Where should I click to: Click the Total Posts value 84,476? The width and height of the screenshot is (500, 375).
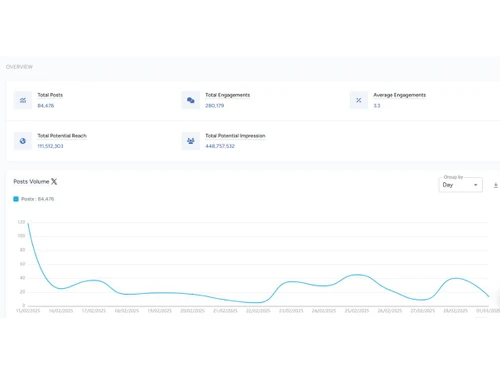point(46,106)
